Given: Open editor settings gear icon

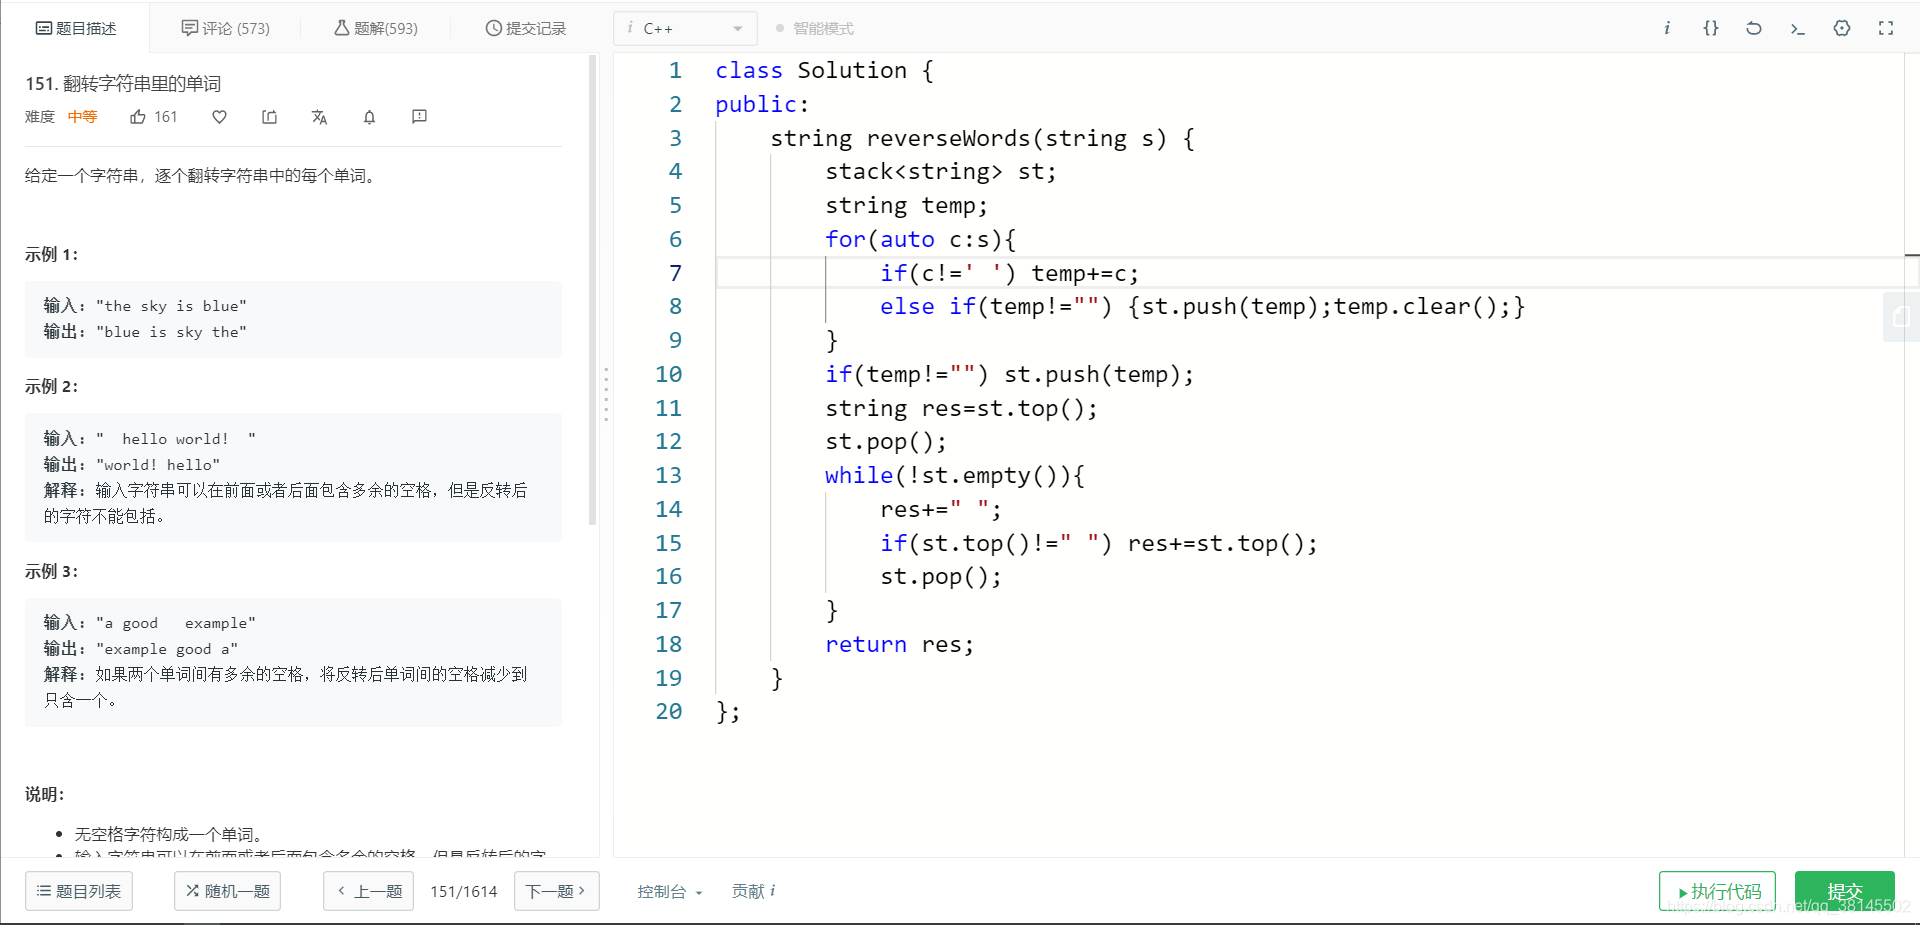Looking at the screenshot, I should click(1842, 28).
